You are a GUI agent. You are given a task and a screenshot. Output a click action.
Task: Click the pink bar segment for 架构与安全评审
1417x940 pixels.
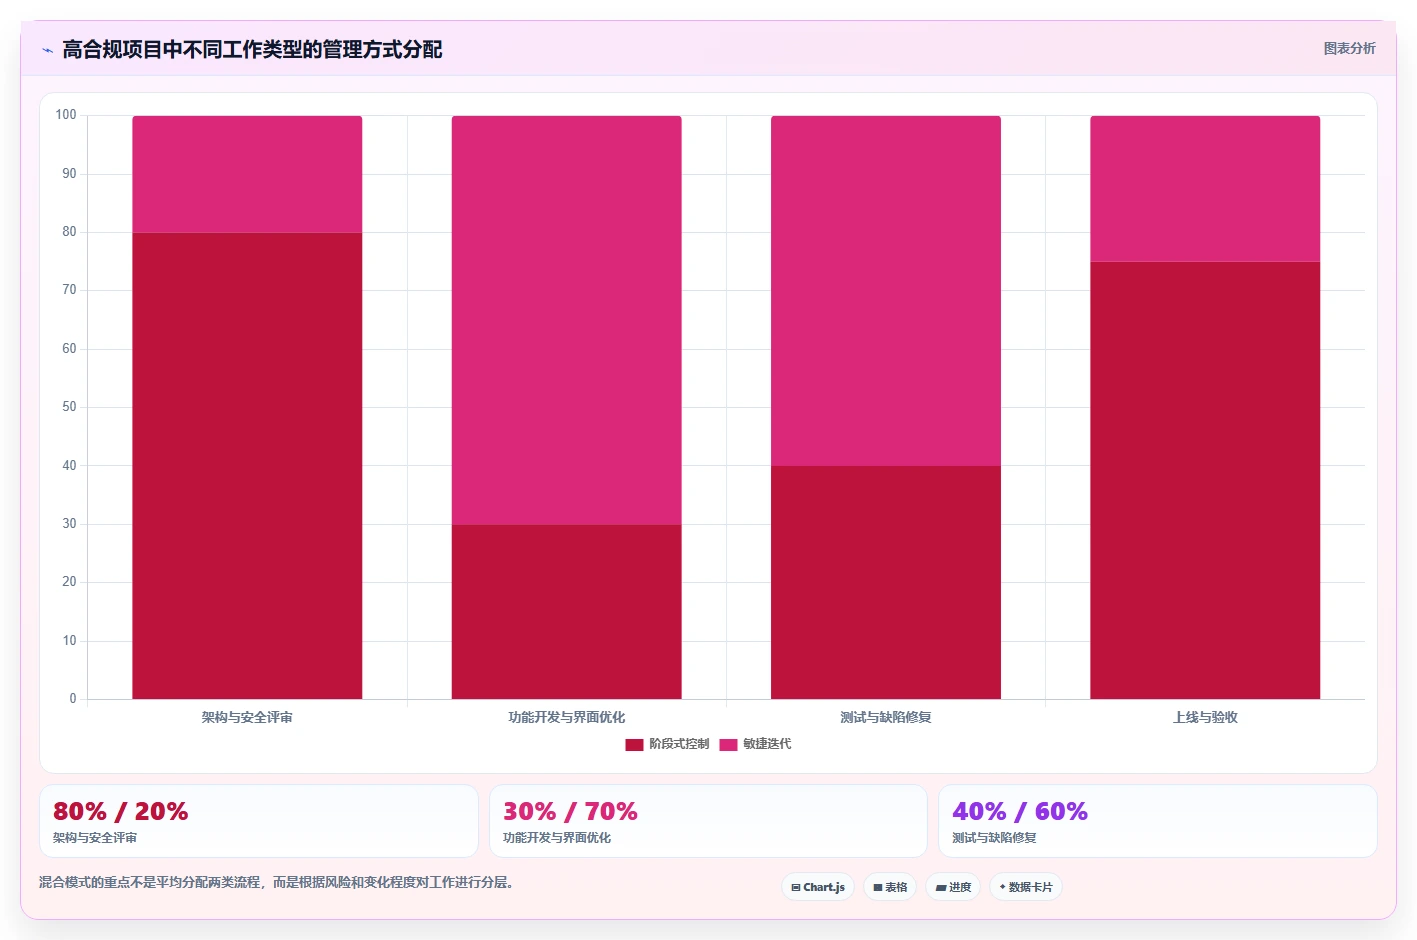247,174
